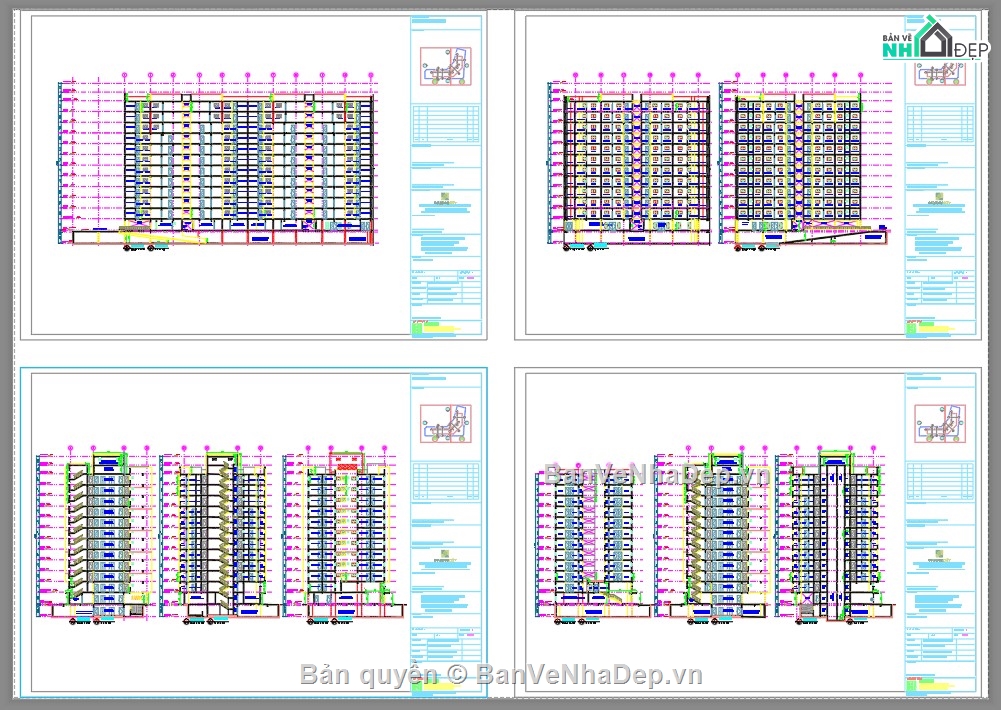The image size is (1001, 710).
Task: Click company logo in bottom-left sheet title block
Action: [446, 556]
